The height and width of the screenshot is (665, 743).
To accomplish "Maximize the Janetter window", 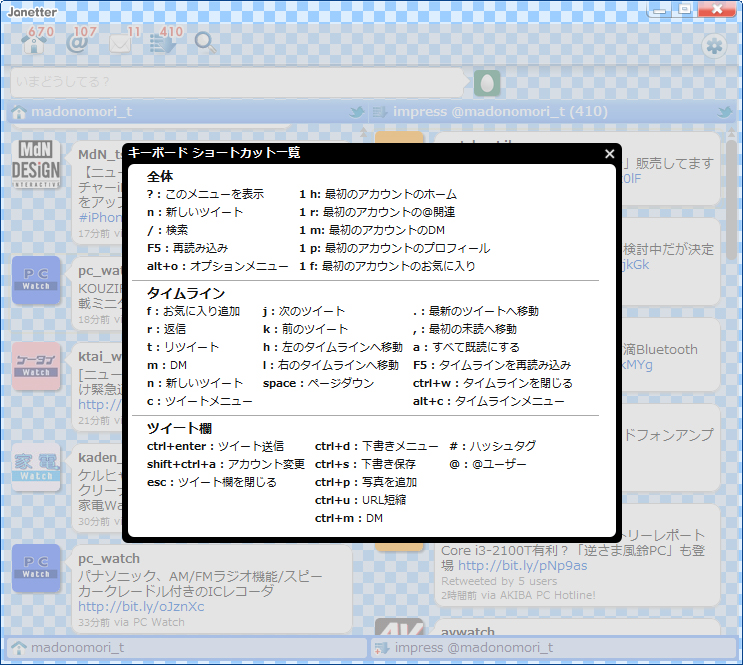I will [684, 10].
